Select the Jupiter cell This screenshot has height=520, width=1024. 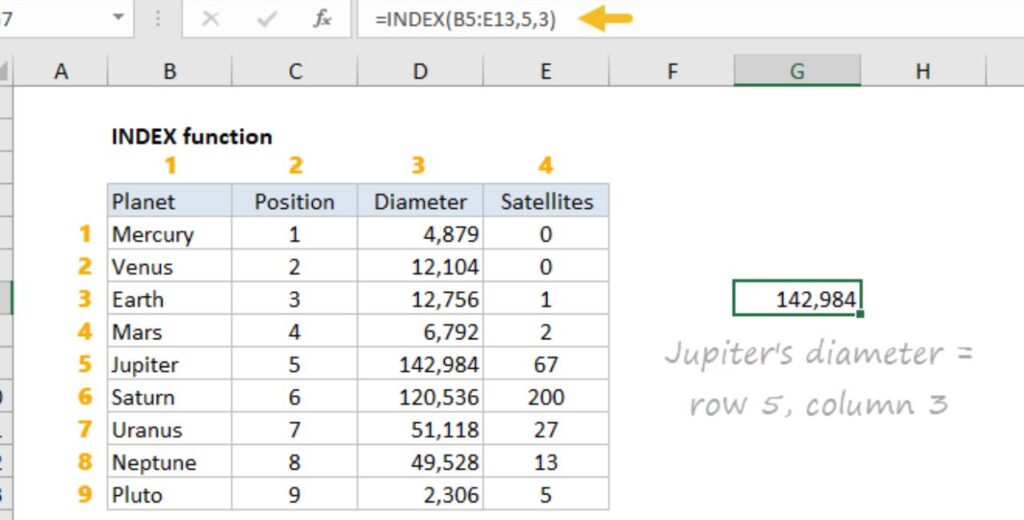click(170, 365)
